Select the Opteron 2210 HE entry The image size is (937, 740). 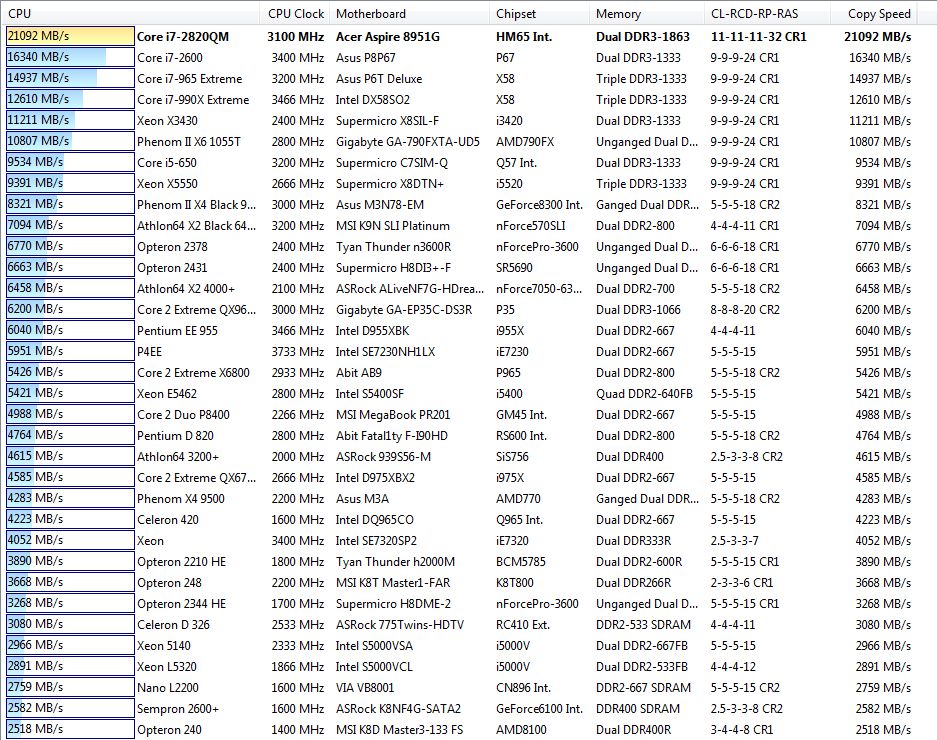pyautogui.click(x=182, y=562)
